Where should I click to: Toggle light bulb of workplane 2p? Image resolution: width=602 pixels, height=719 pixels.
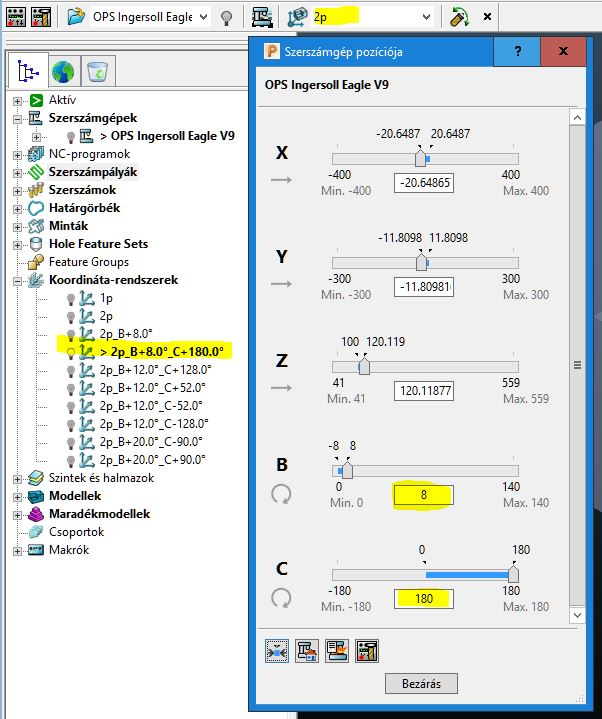point(71,317)
